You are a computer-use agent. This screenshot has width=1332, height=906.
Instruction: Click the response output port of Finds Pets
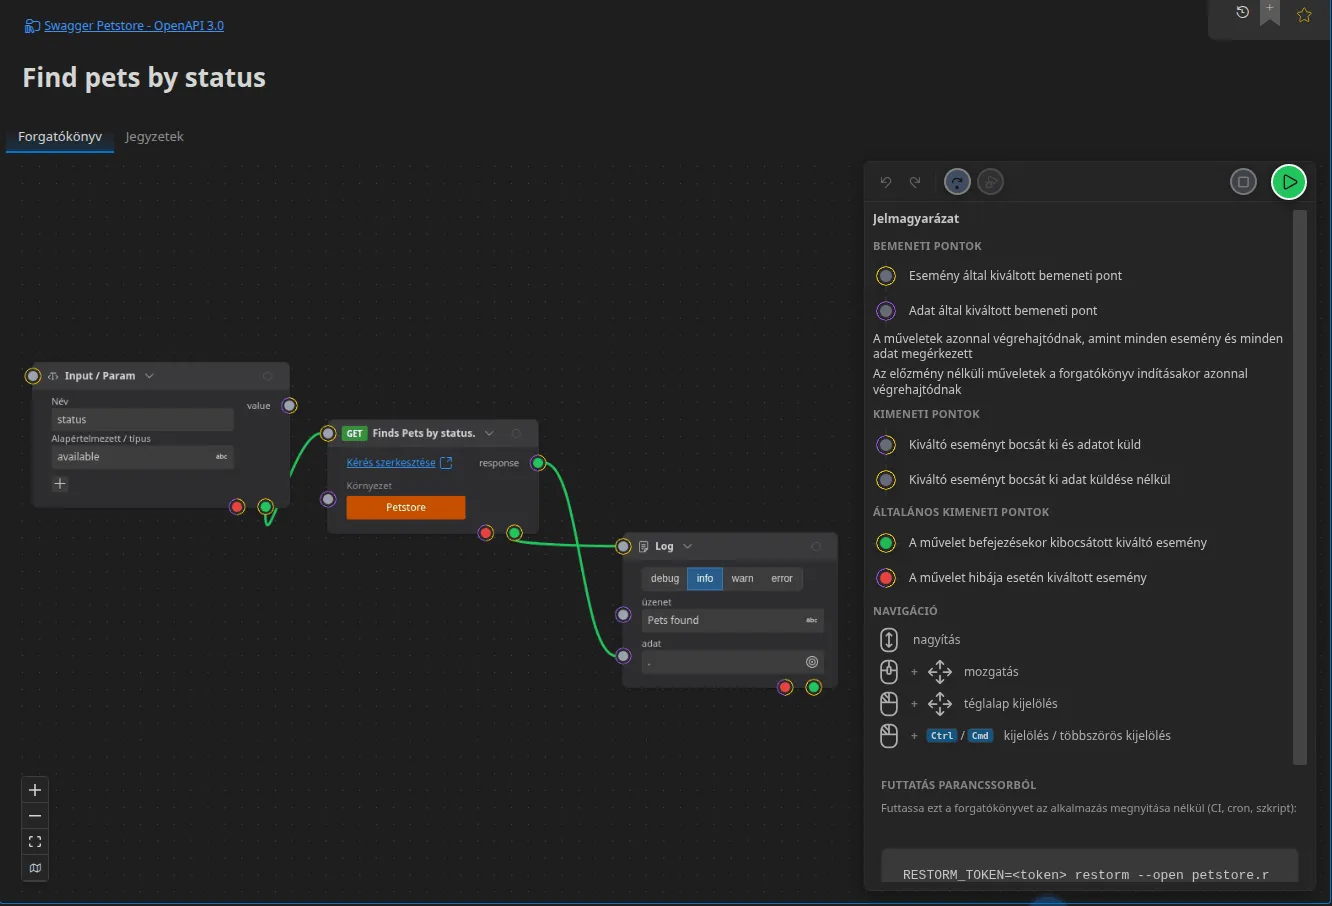point(538,462)
